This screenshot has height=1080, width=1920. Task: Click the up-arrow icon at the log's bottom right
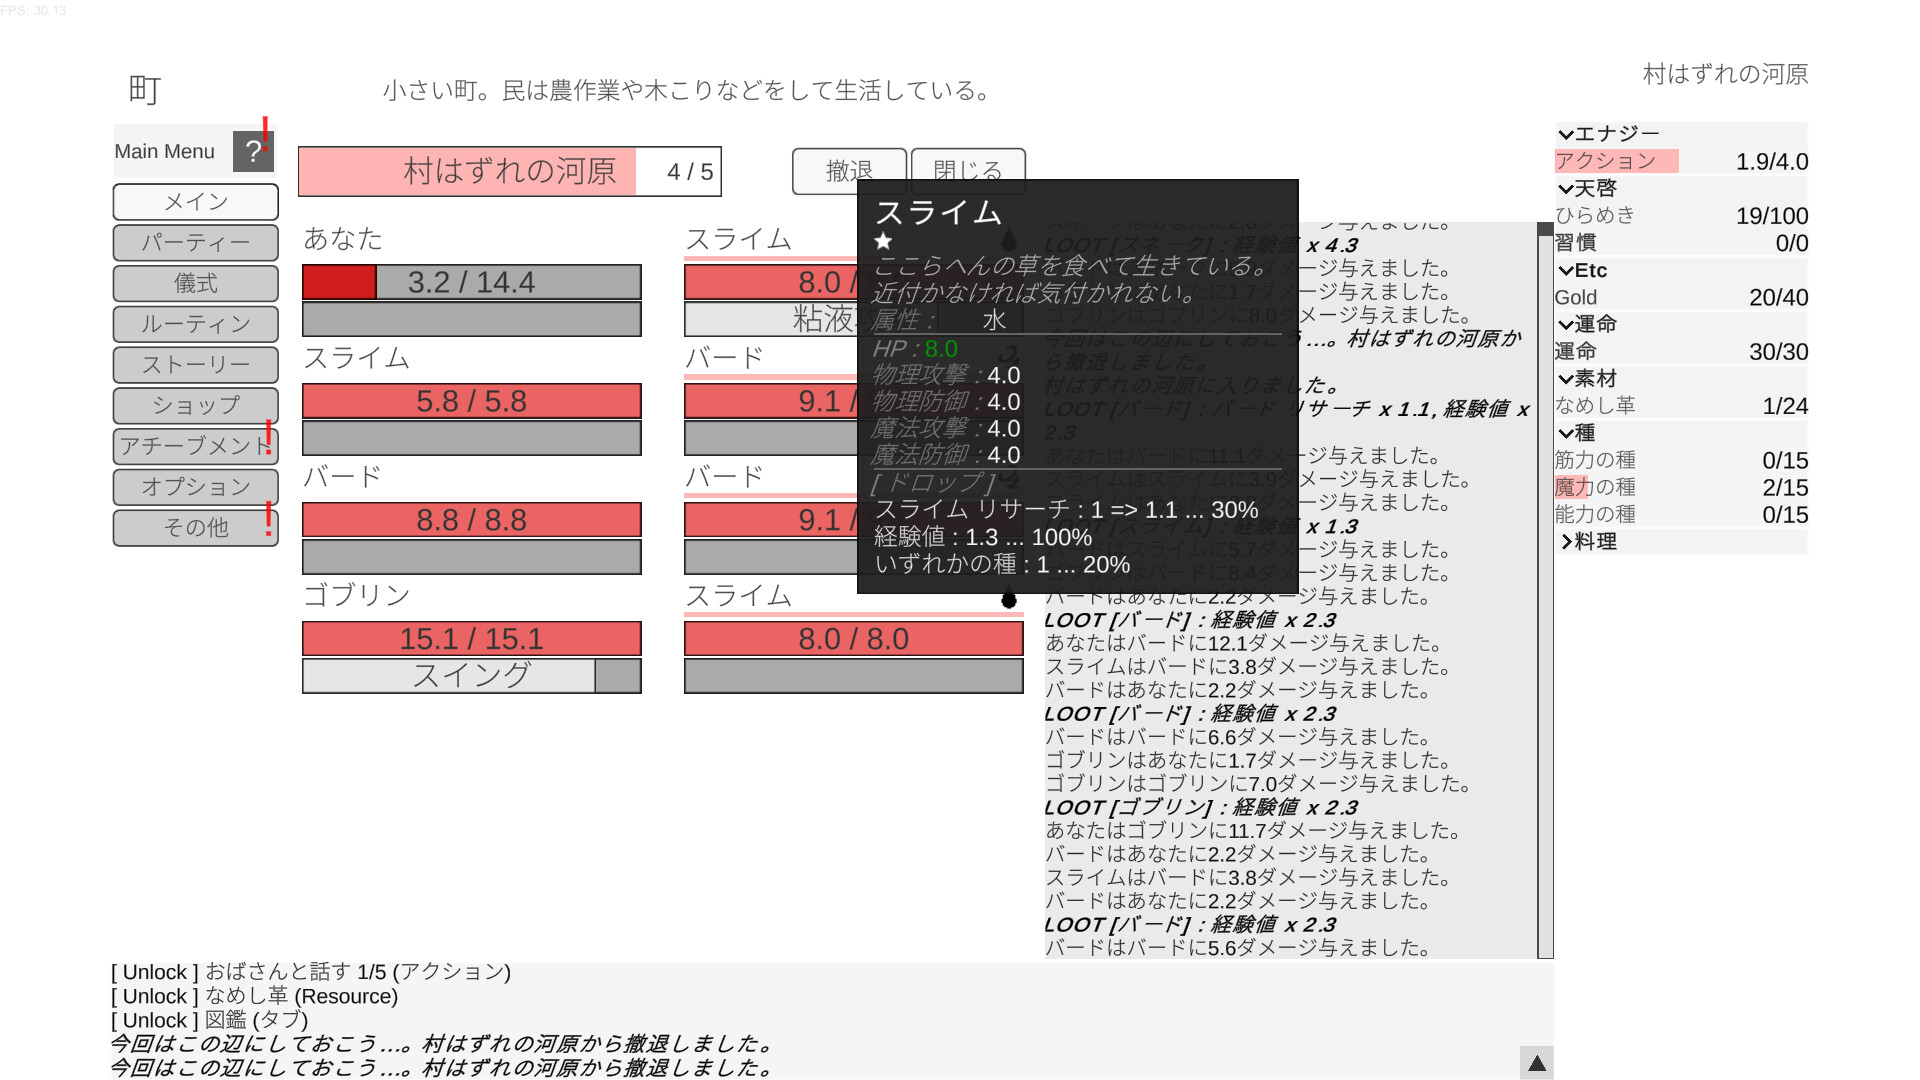[x=1536, y=1063]
